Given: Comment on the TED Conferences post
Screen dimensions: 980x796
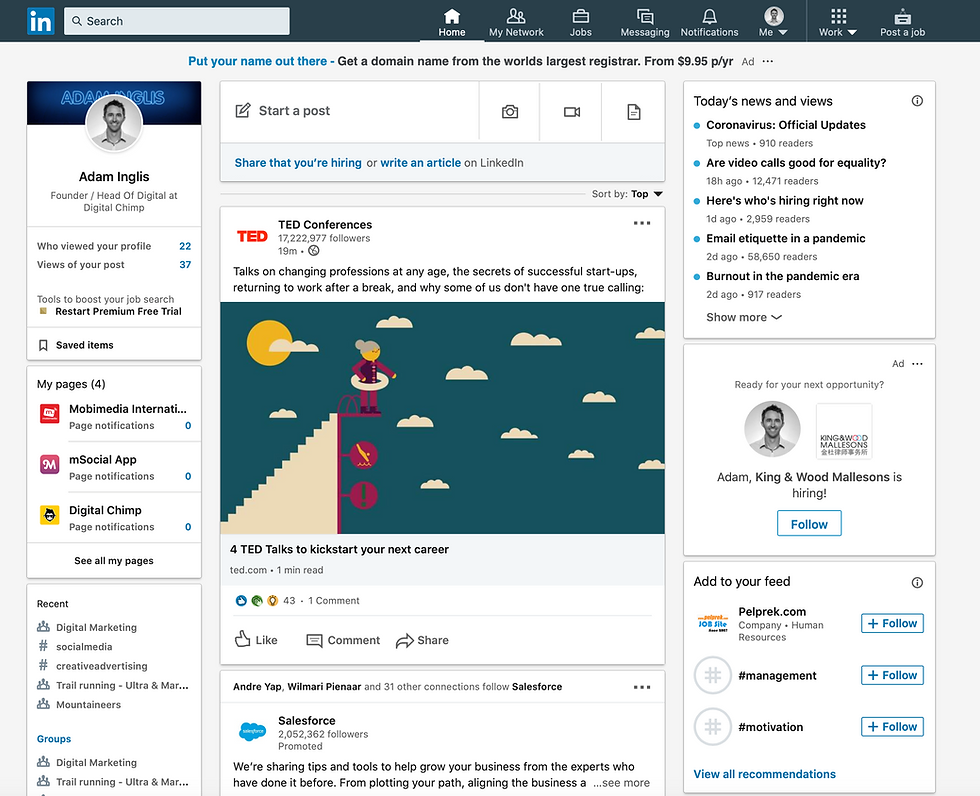Looking at the screenshot, I should pos(342,640).
